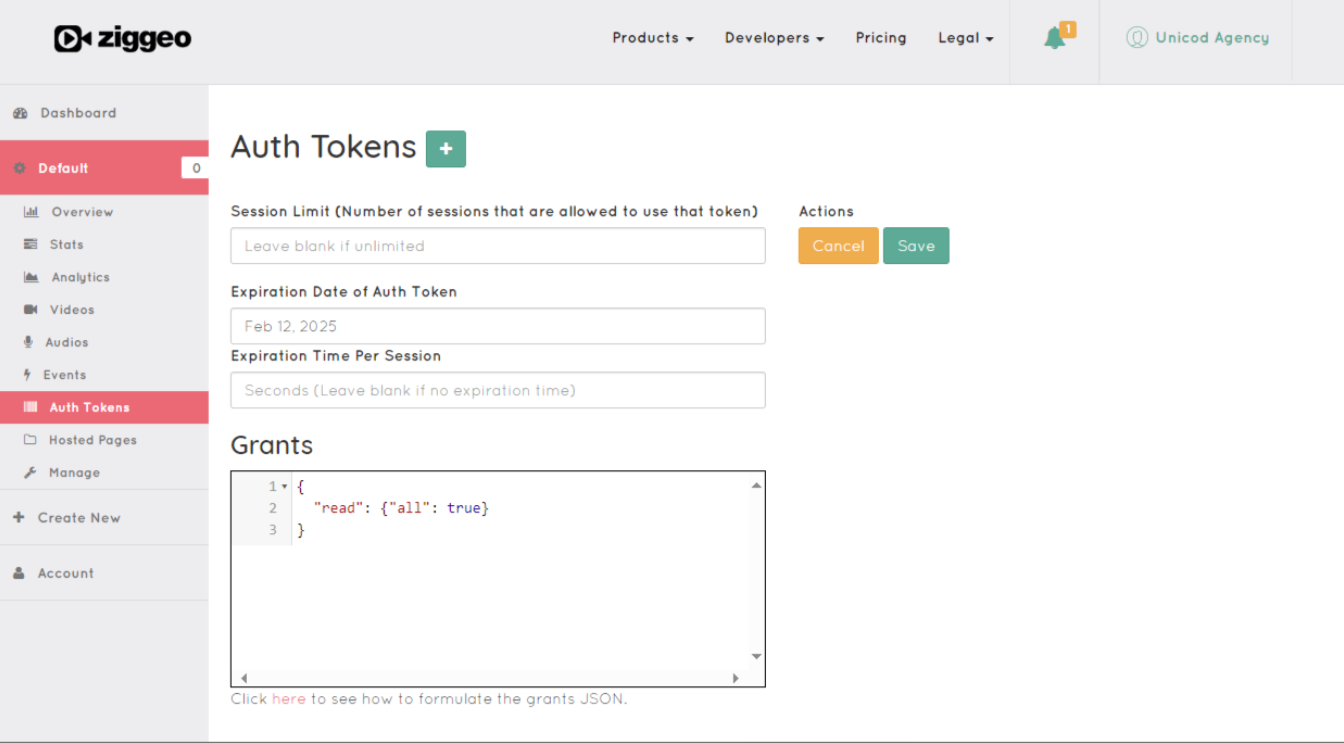The height and width of the screenshot is (743, 1344).
Task: Click the true value in the JSON
Action: coord(464,508)
